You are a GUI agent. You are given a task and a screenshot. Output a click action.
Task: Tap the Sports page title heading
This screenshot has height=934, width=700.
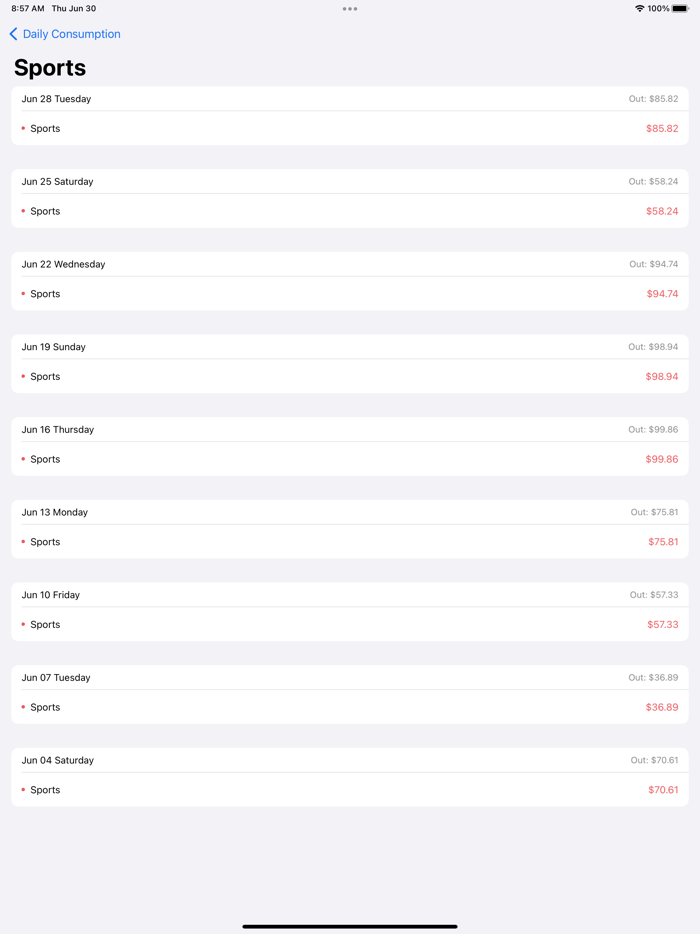(x=48, y=68)
